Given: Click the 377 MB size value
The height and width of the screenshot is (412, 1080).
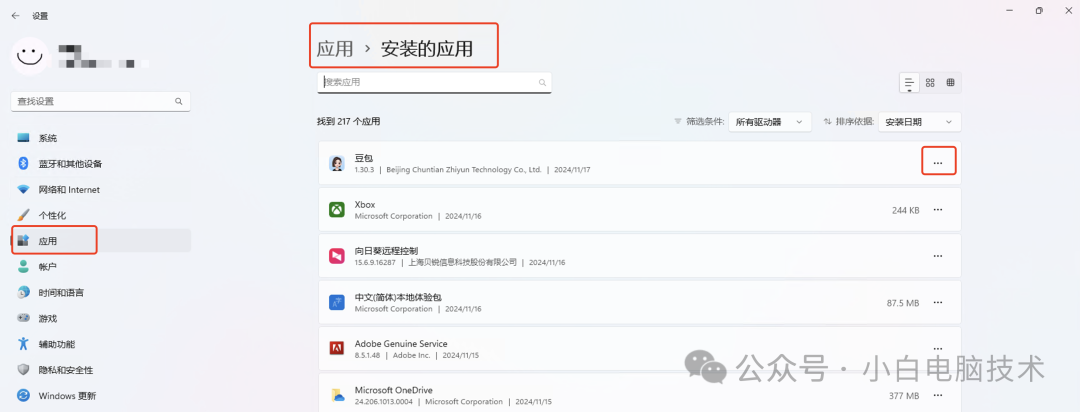Looking at the screenshot, I should [904, 396].
